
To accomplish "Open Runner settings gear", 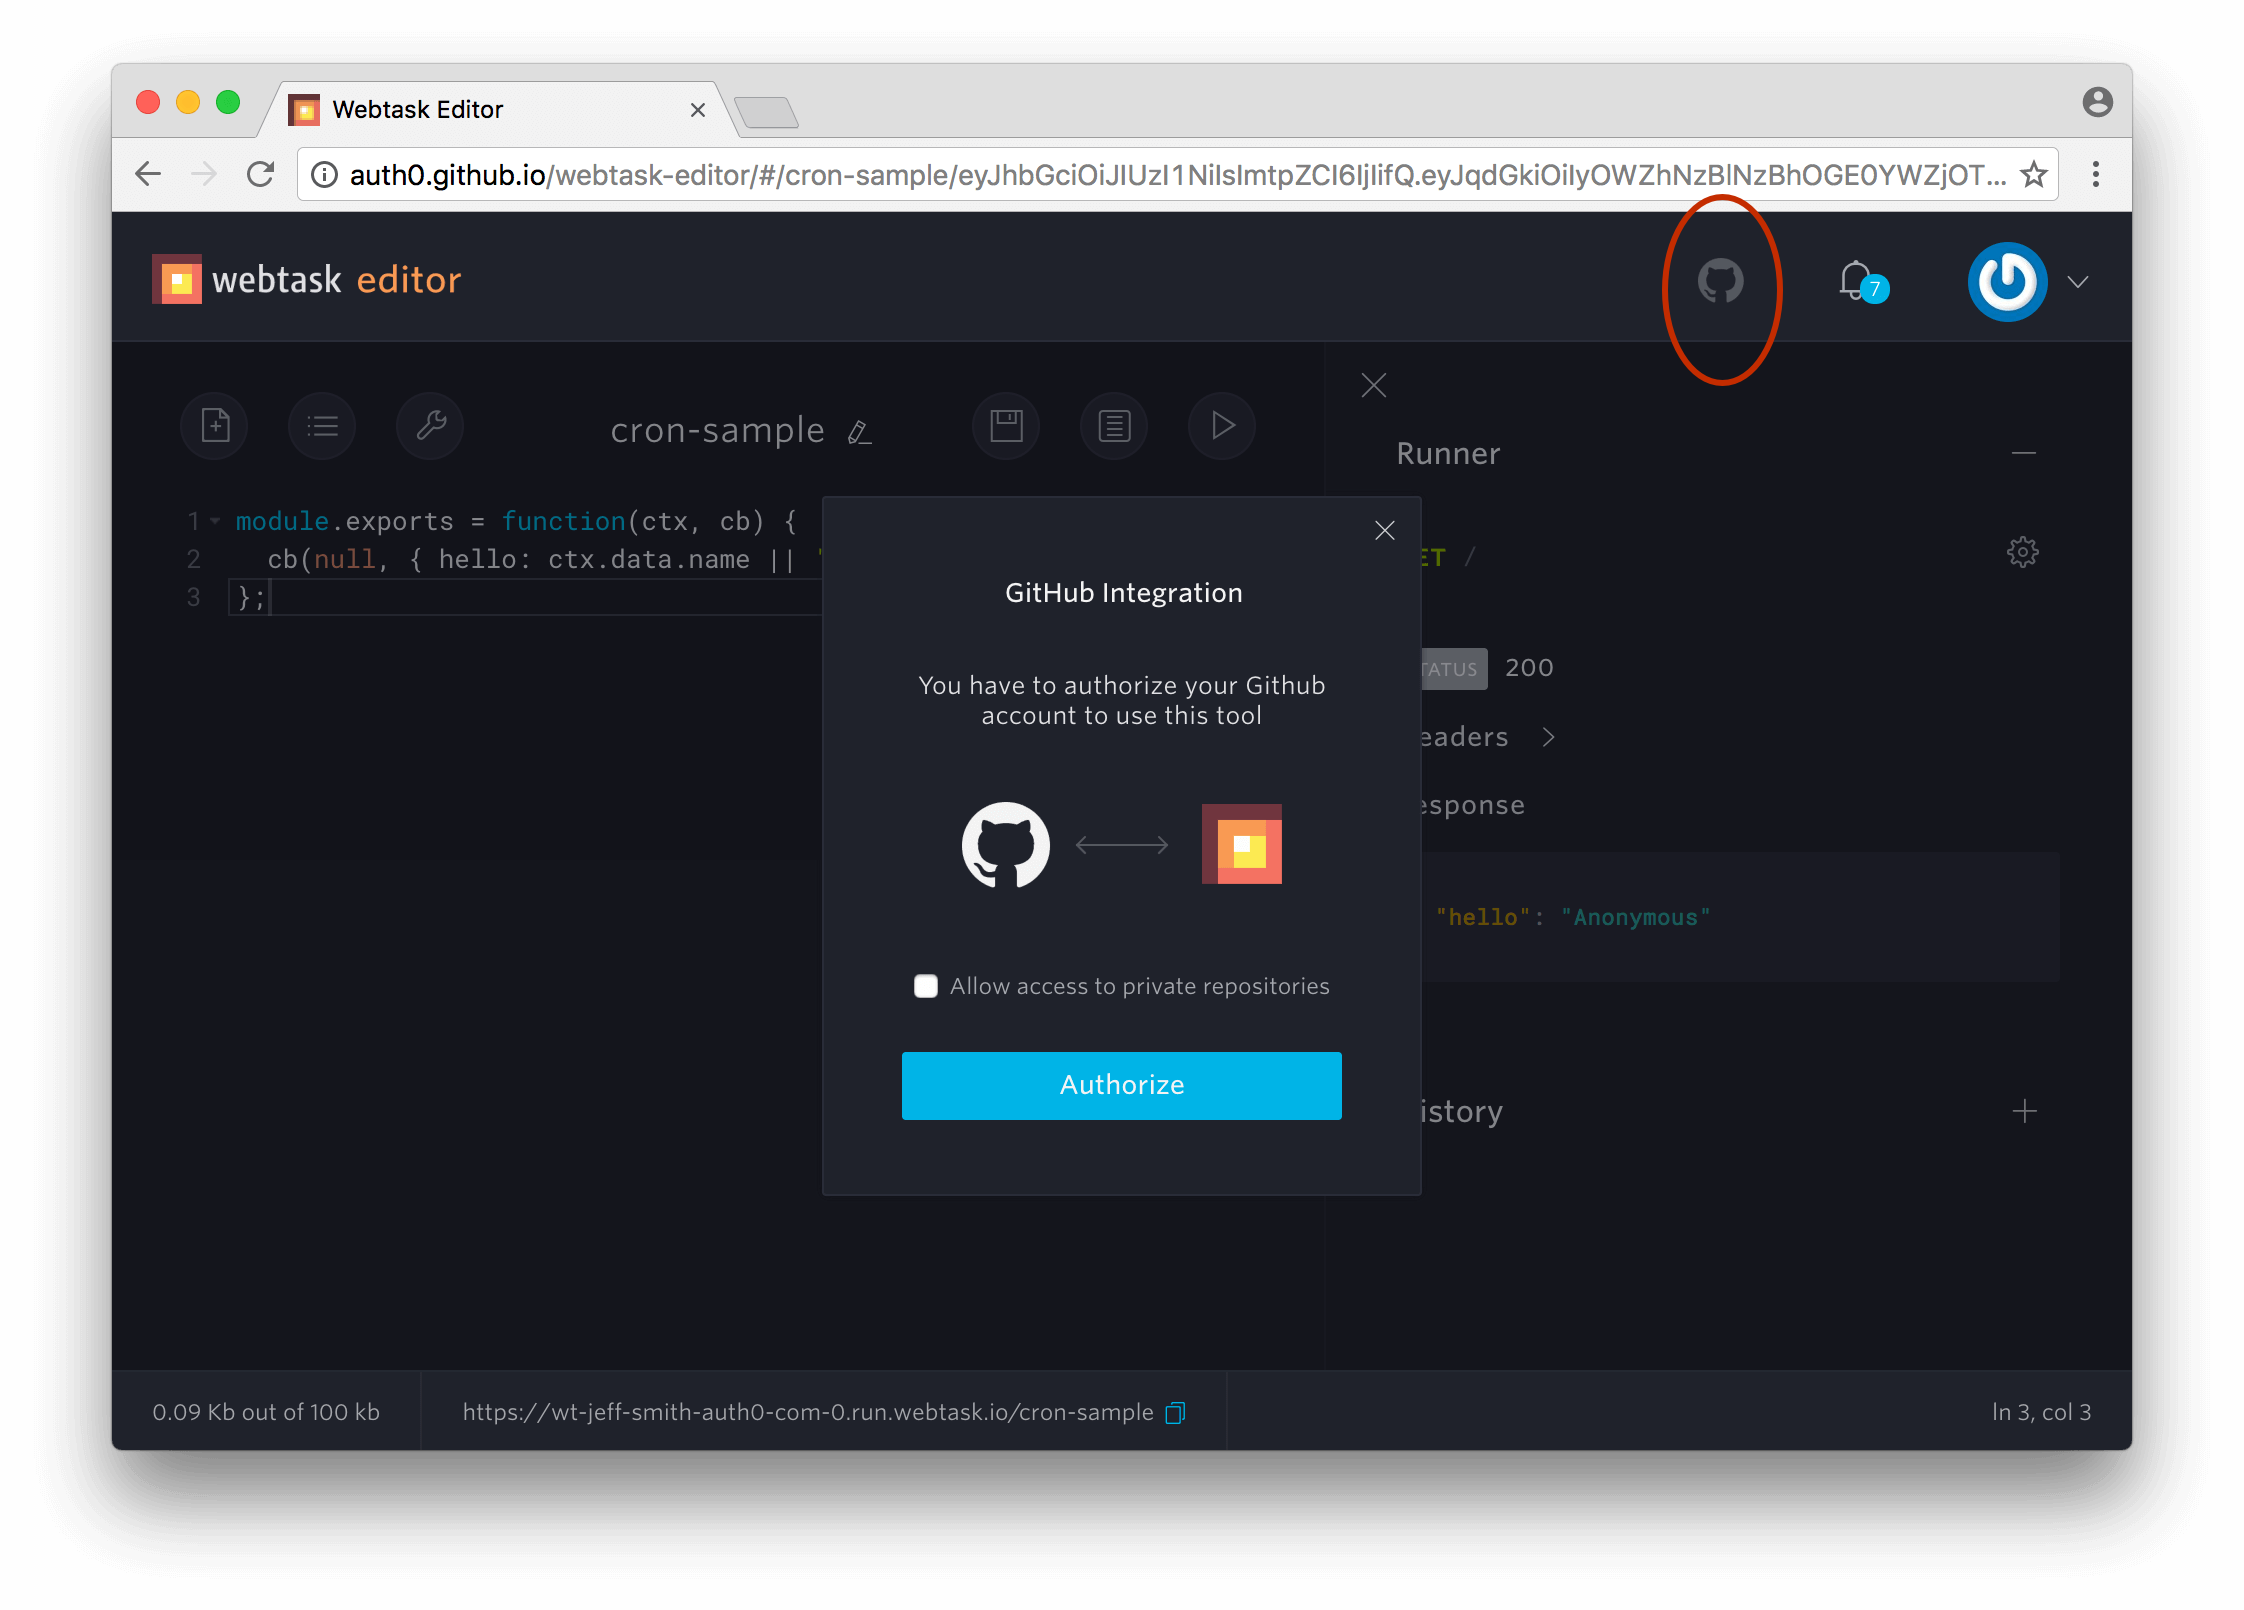I will coord(2023,552).
